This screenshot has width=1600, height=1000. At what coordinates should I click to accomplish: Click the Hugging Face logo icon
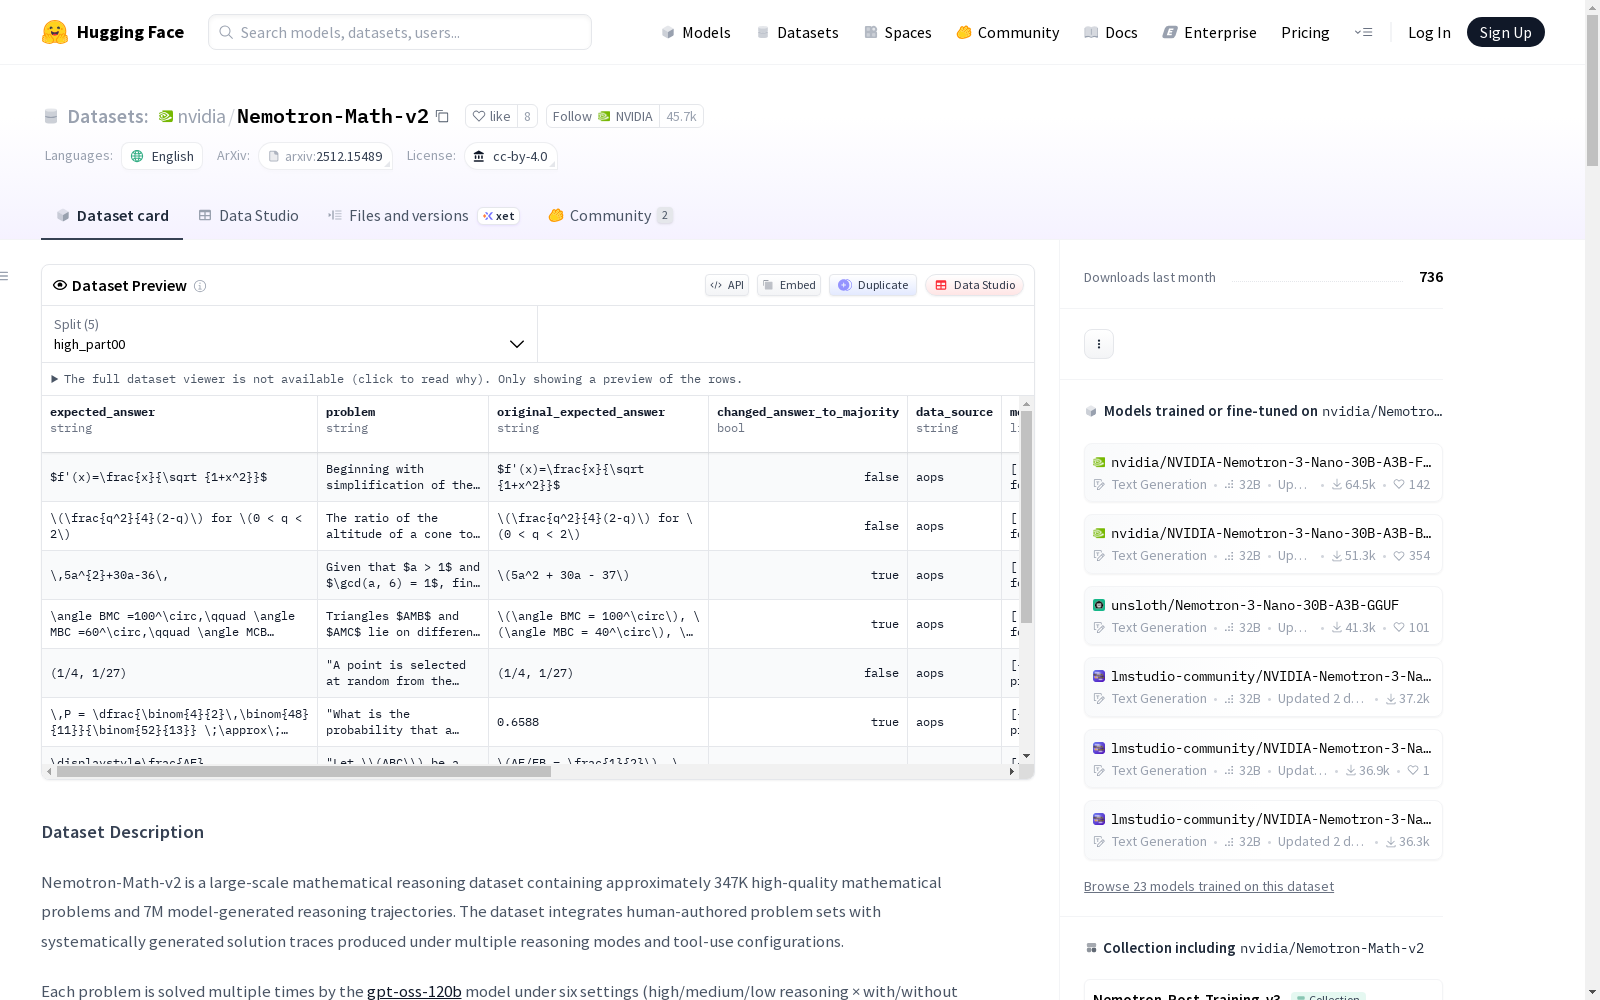[x=55, y=32]
